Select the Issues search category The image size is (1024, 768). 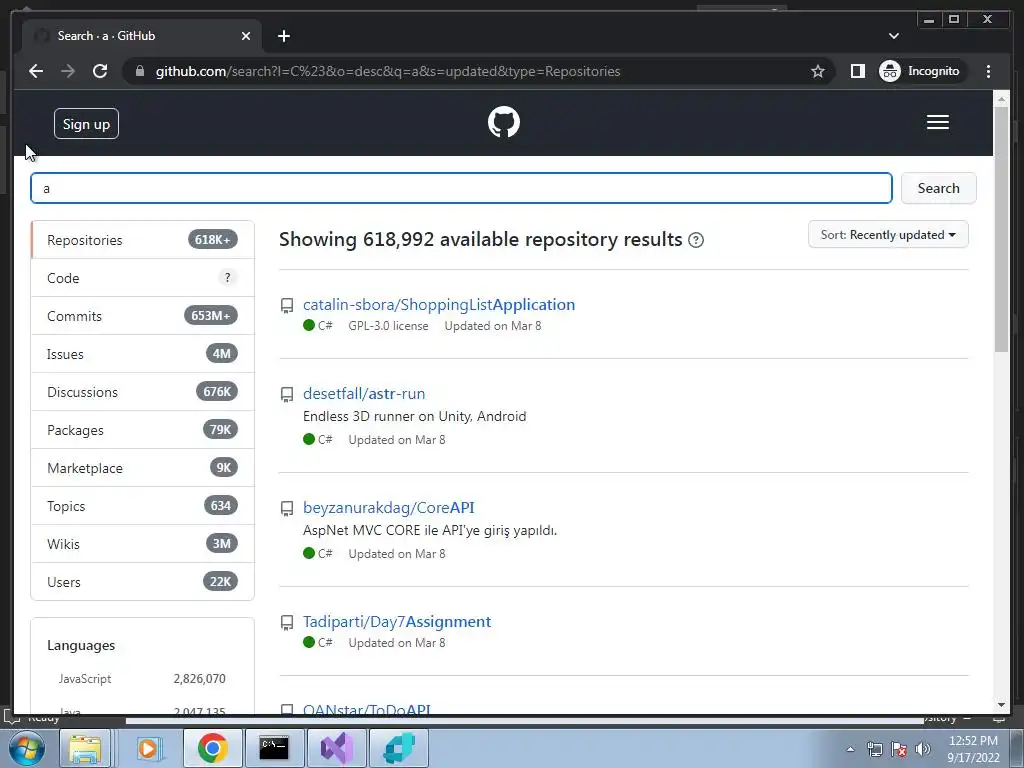click(142, 354)
